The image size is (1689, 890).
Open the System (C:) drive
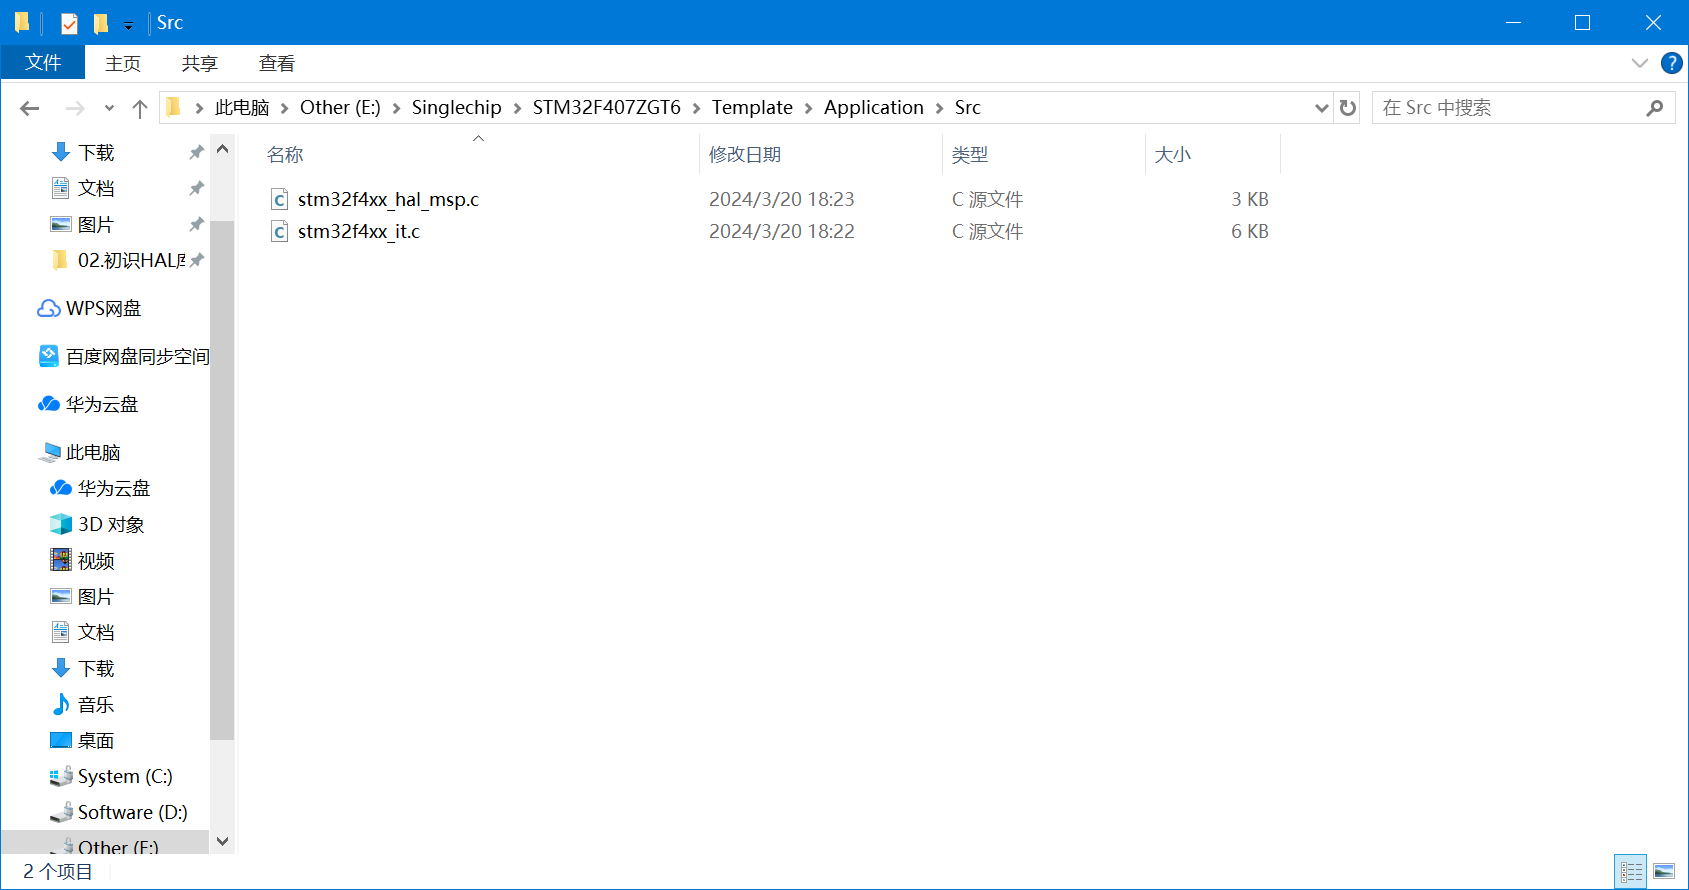pyautogui.click(x=124, y=776)
